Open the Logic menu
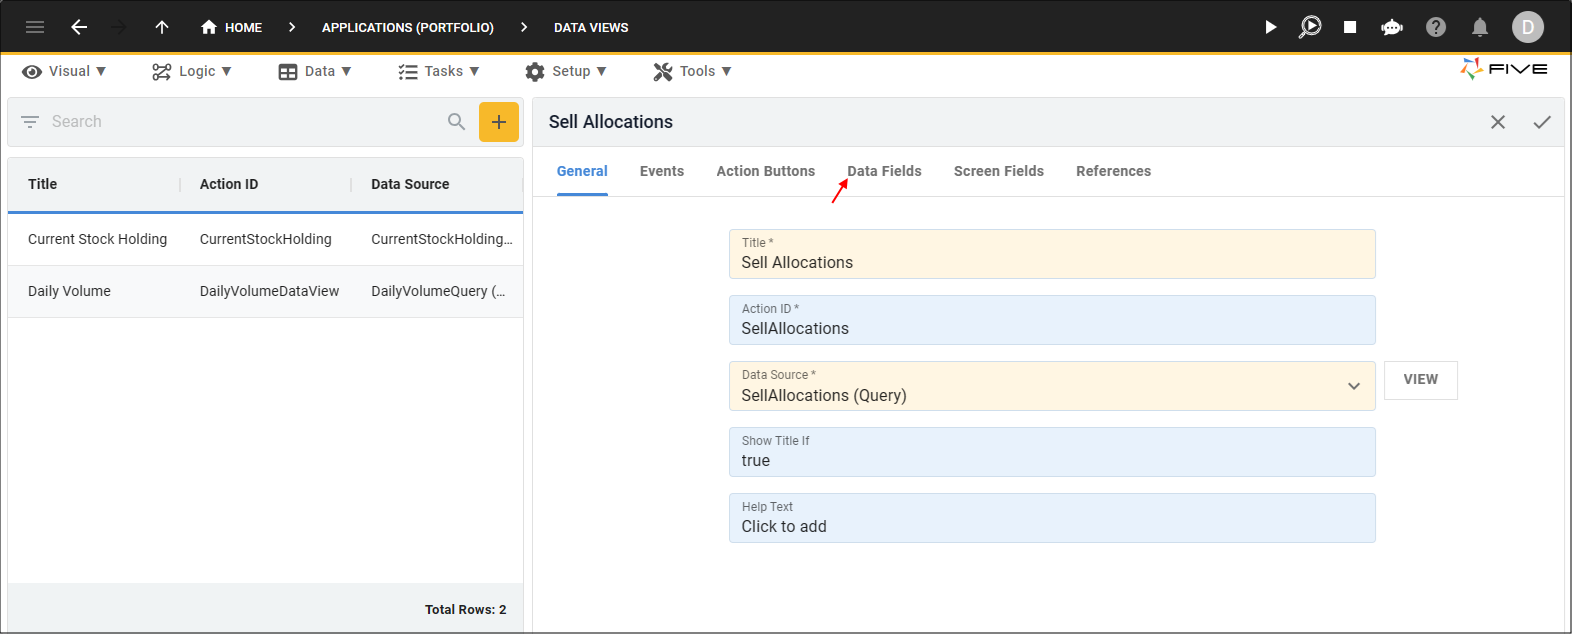 coord(192,71)
